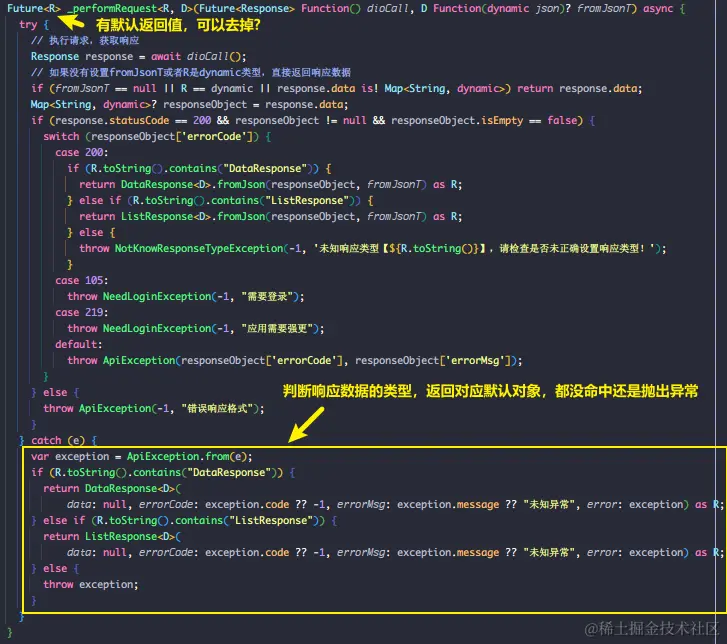Click 'responseObject['errorMsg']' argument
This screenshot has height=644, width=727.
(x=434, y=360)
